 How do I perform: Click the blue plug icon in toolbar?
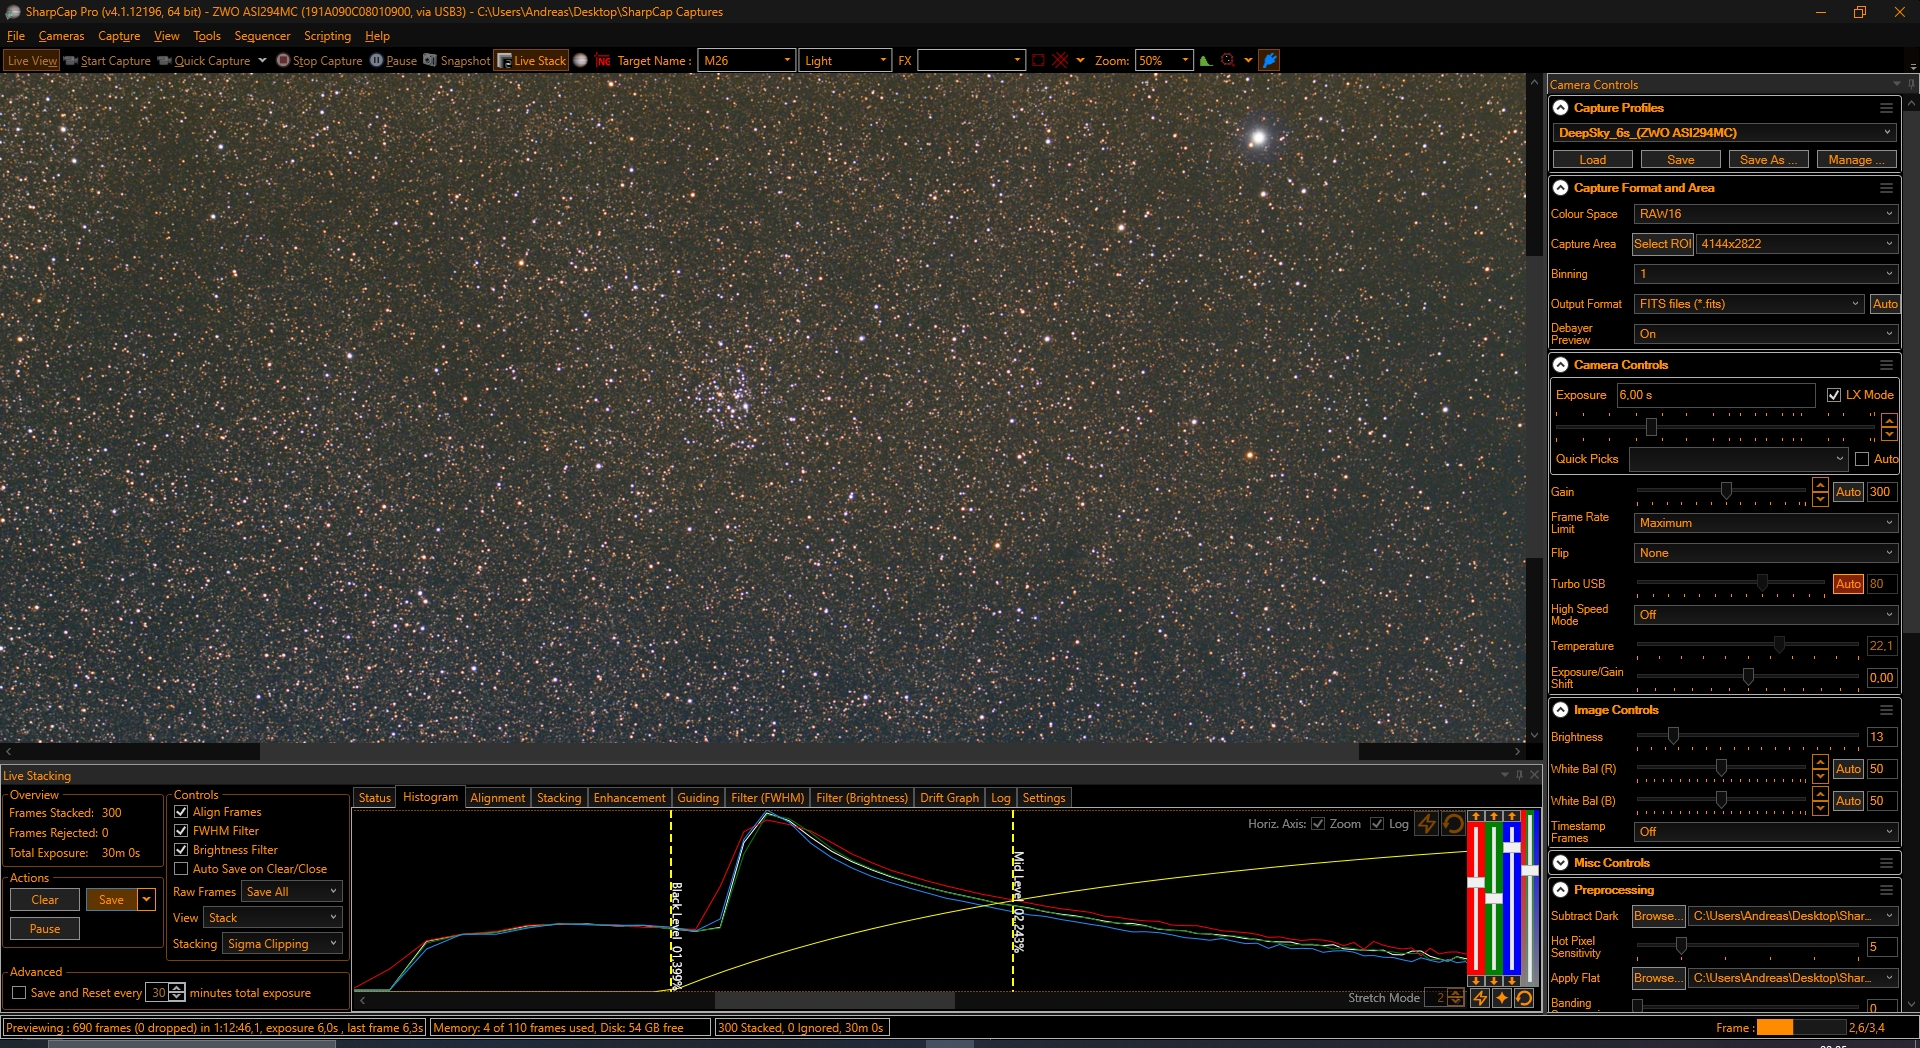click(1269, 60)
